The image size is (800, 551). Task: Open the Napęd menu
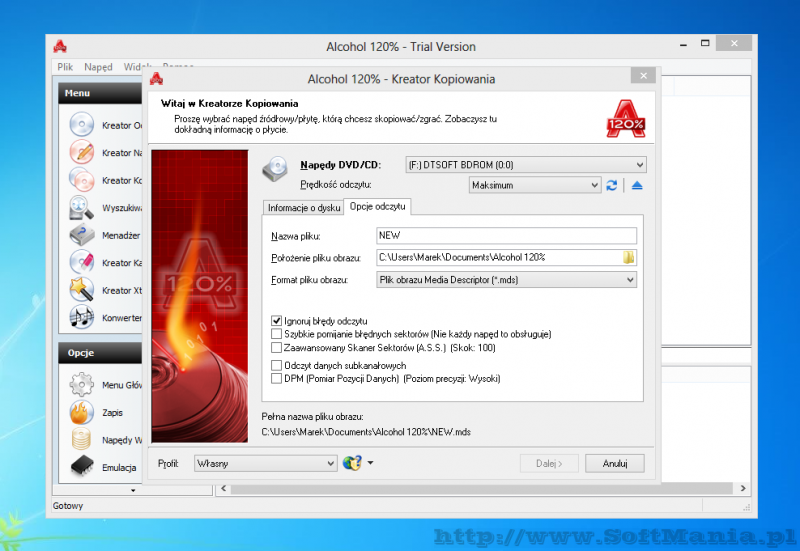(x=98, y=67)
